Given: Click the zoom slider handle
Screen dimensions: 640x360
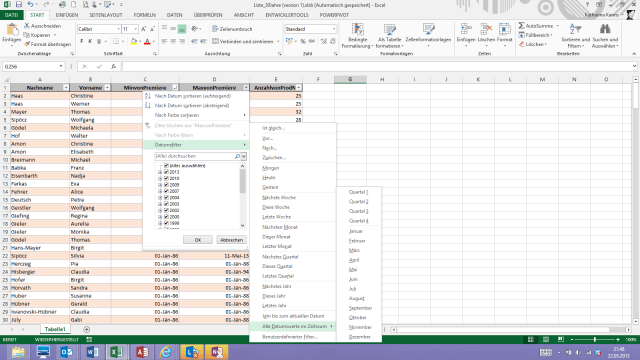Looking at the screenshot, I should 595,340.
